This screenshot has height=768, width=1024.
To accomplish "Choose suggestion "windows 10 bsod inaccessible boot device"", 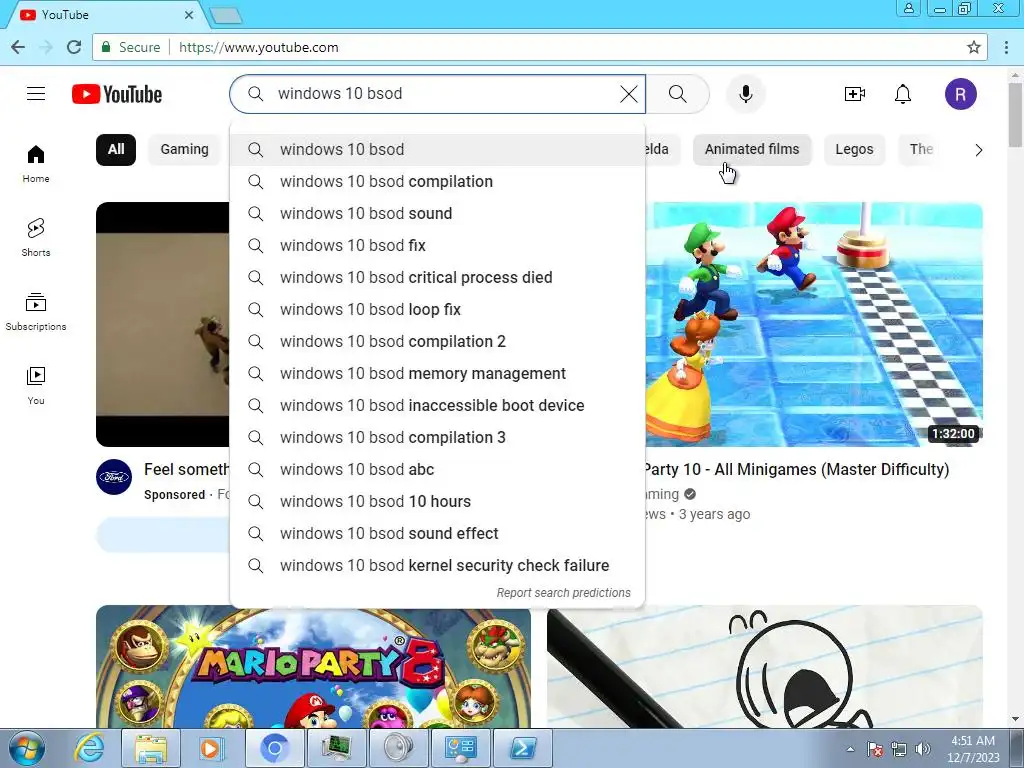I will click(438, 406).
